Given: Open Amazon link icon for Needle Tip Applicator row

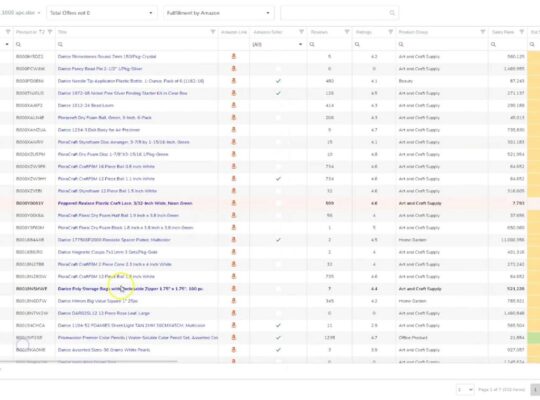Looking at the screenshot, I should (234, 81).
